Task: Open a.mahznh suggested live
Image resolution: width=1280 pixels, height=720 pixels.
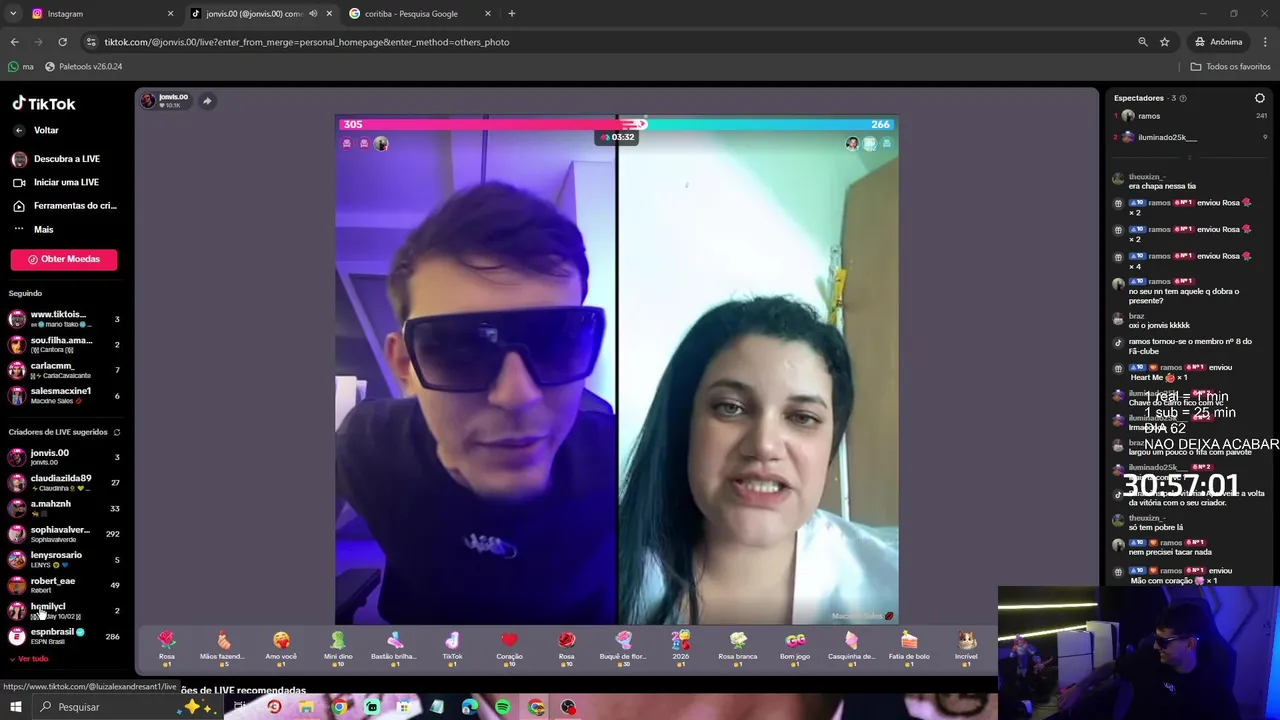Action: point(64,508)
